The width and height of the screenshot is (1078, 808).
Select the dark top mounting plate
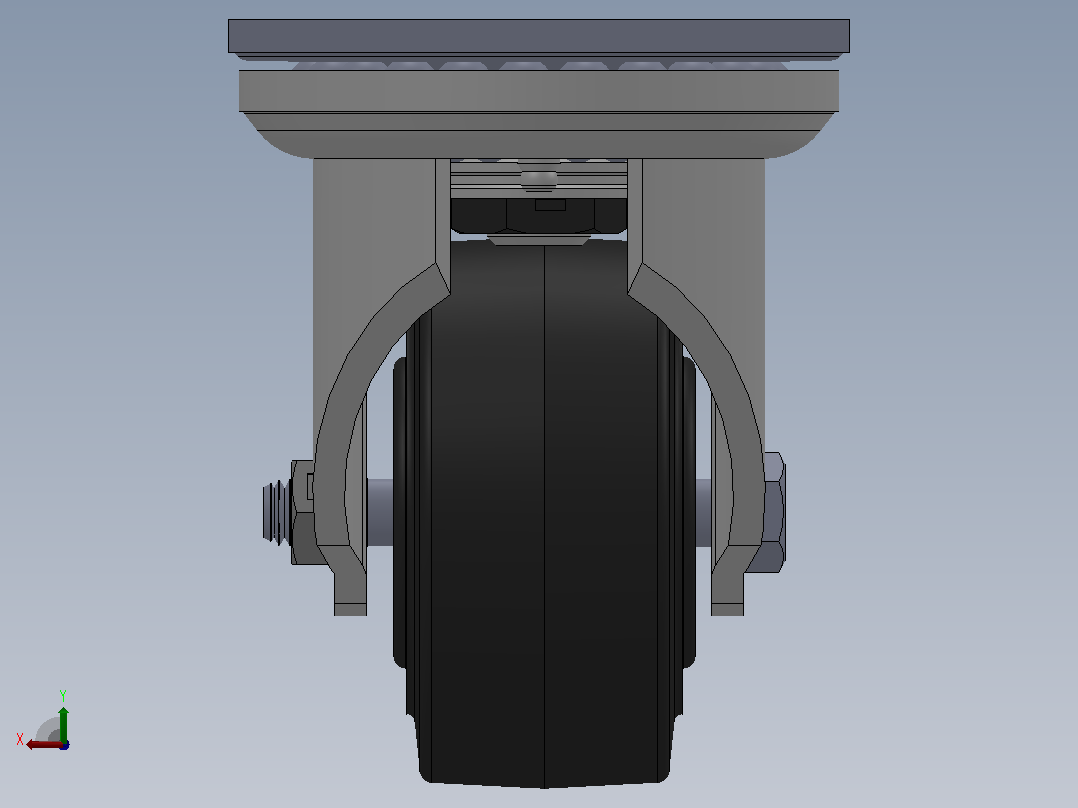[539, 36]
